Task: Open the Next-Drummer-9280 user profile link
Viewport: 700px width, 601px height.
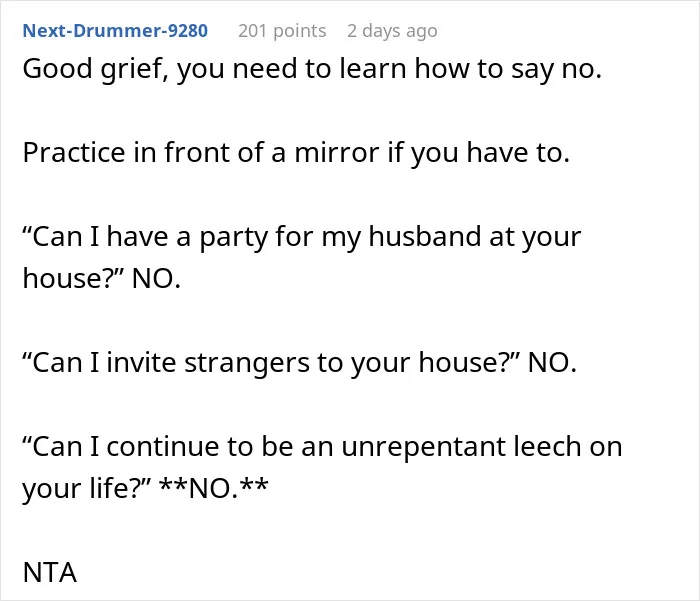Action: point(115,31)
